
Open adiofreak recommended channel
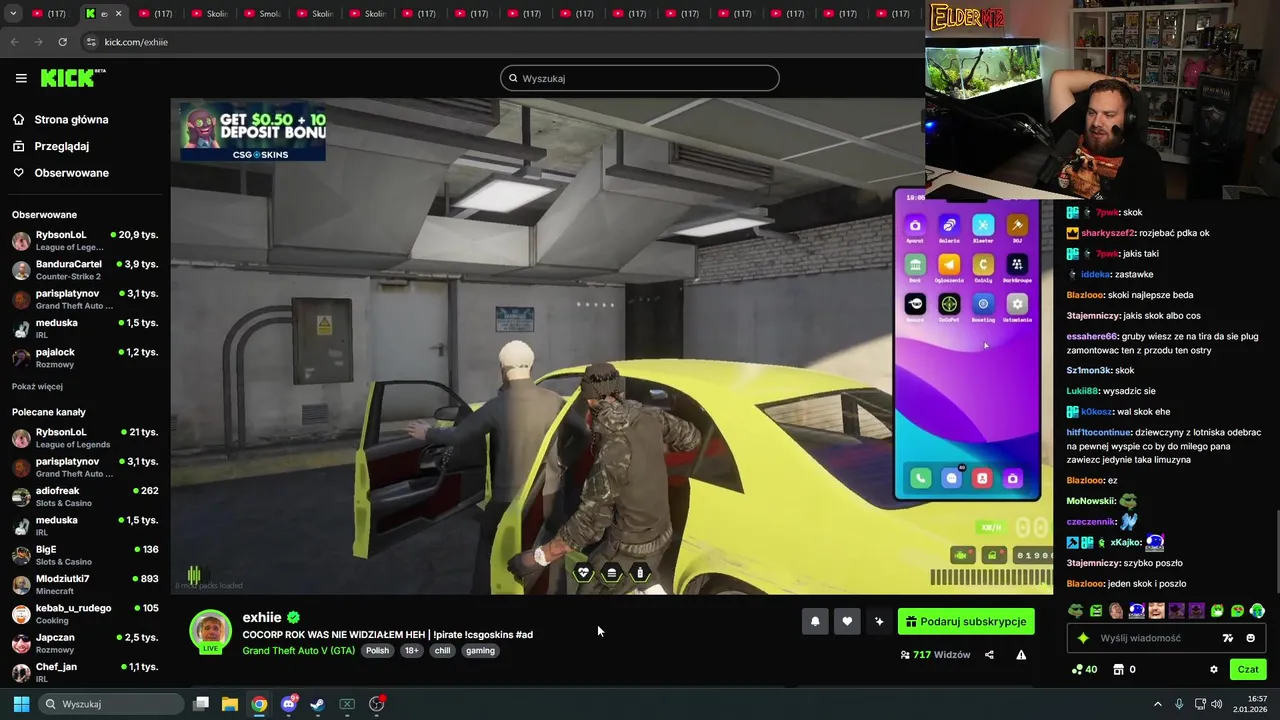(x=84, y=496)
